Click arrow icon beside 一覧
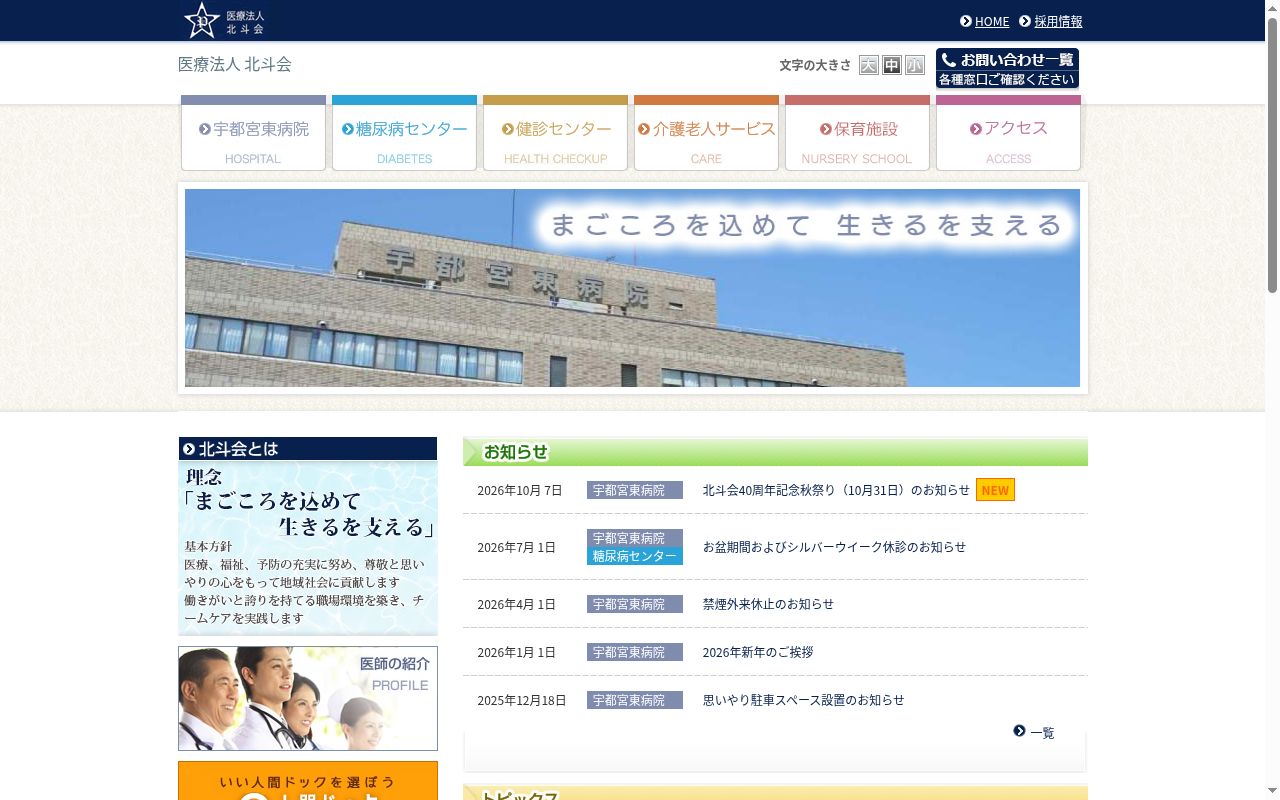 click(x=1019, y=731)
